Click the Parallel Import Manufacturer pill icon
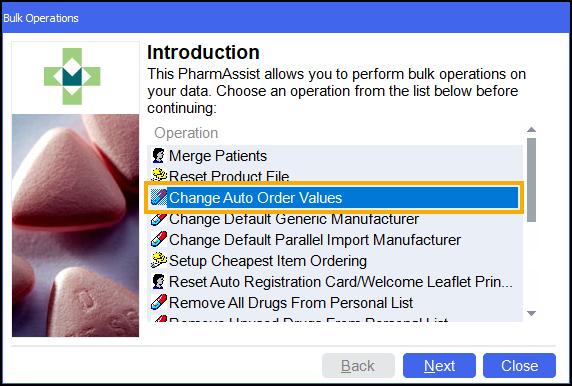The image size is (572, 386). click(x=159, y=240)
